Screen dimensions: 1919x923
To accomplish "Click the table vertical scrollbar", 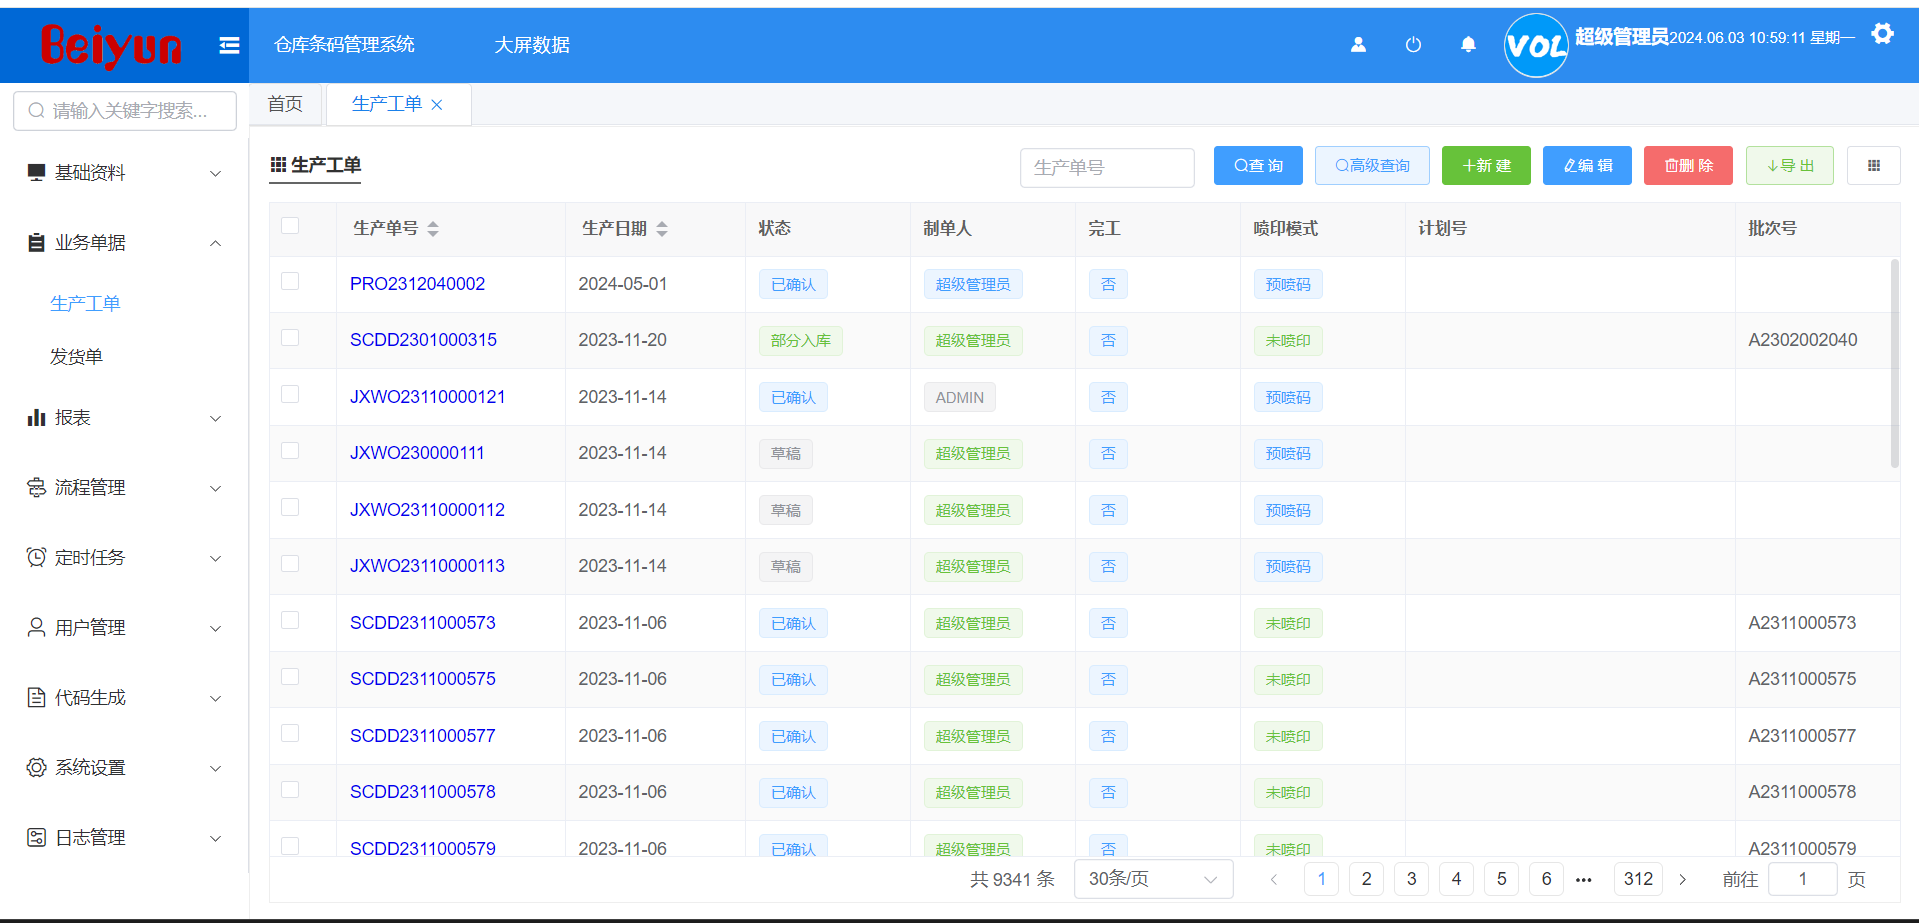I will [1894, 363].
